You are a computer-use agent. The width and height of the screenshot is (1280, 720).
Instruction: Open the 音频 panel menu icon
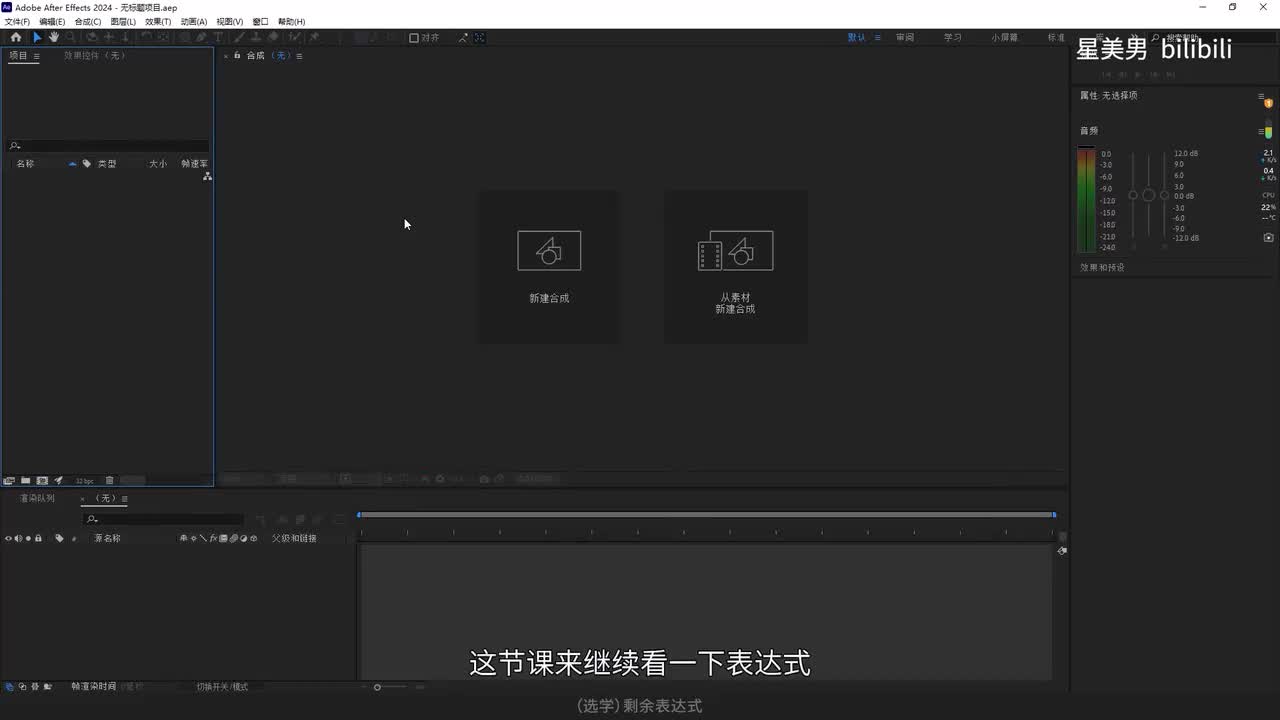point(1262,131)
